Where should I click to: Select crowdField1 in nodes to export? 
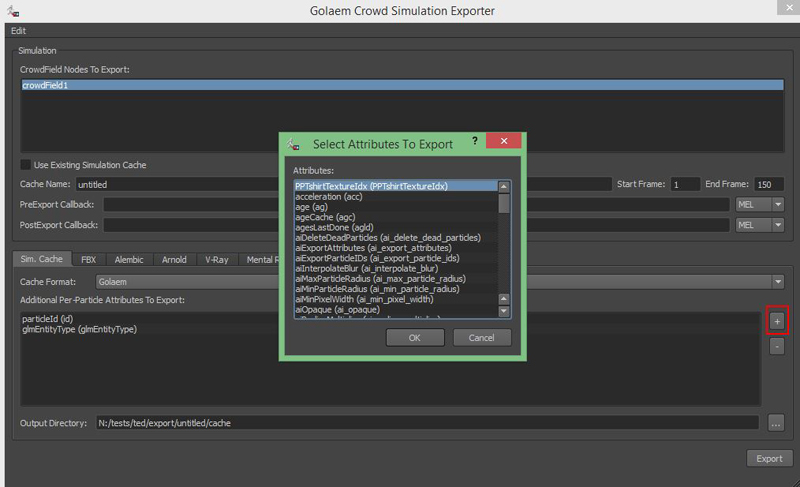402,85
